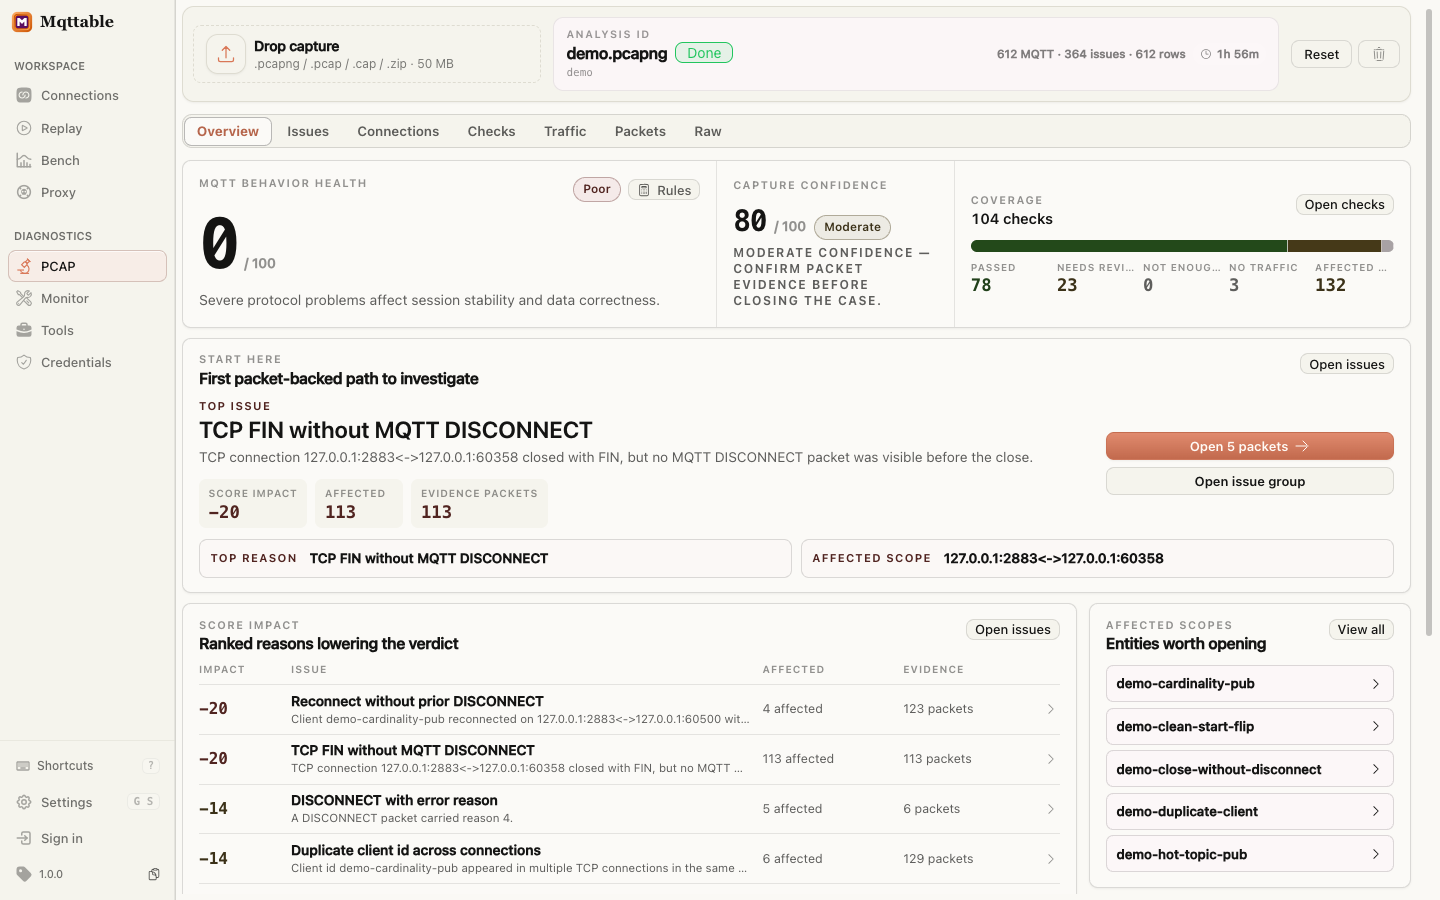Click the Replay icon in the sidebar
The height and width of the screenshot is (900, 1440).
[x=24, y=128]
